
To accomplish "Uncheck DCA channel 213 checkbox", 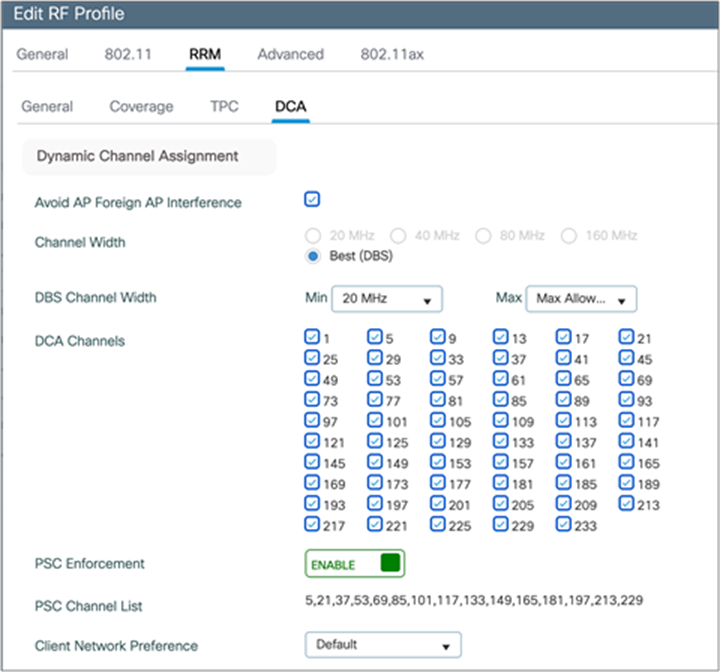I will 627,503.
